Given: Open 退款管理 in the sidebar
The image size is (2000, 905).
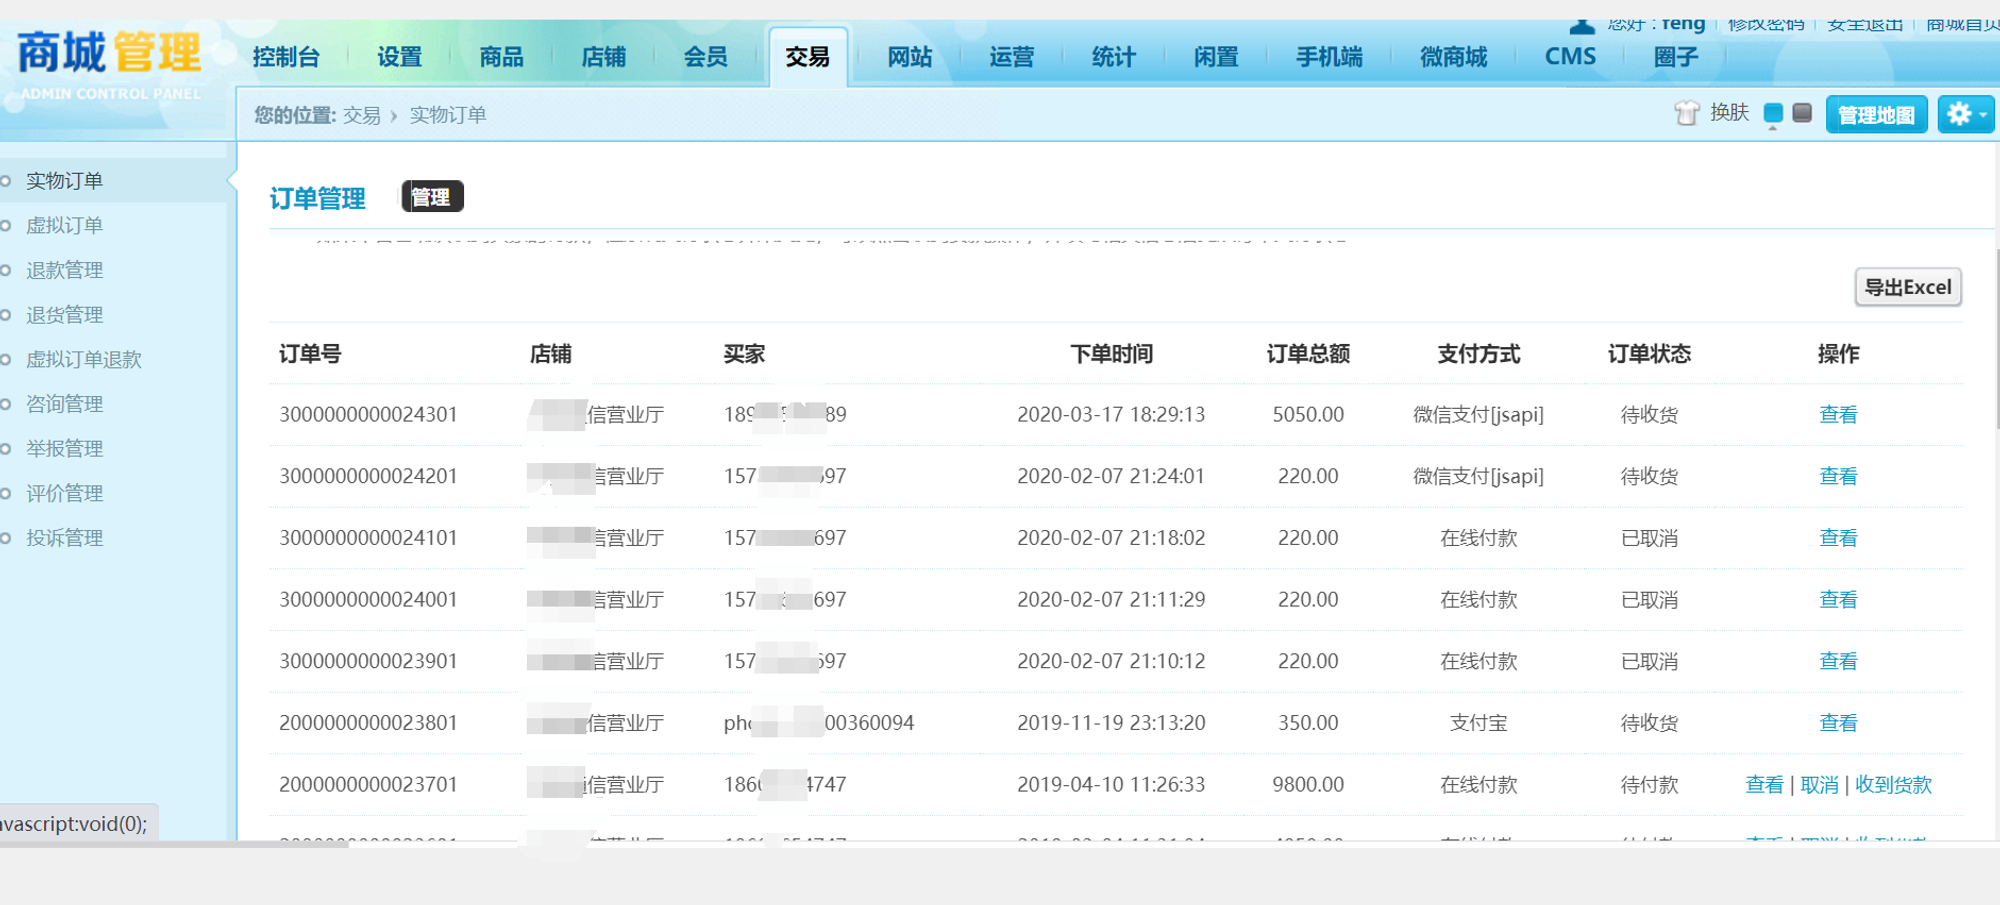Looking at the screenshot, I should coord(65,270).
